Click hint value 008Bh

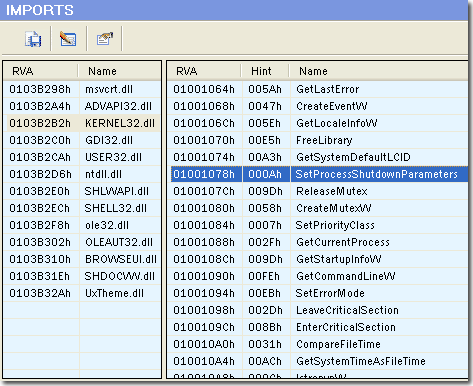(x=265, y=327)
